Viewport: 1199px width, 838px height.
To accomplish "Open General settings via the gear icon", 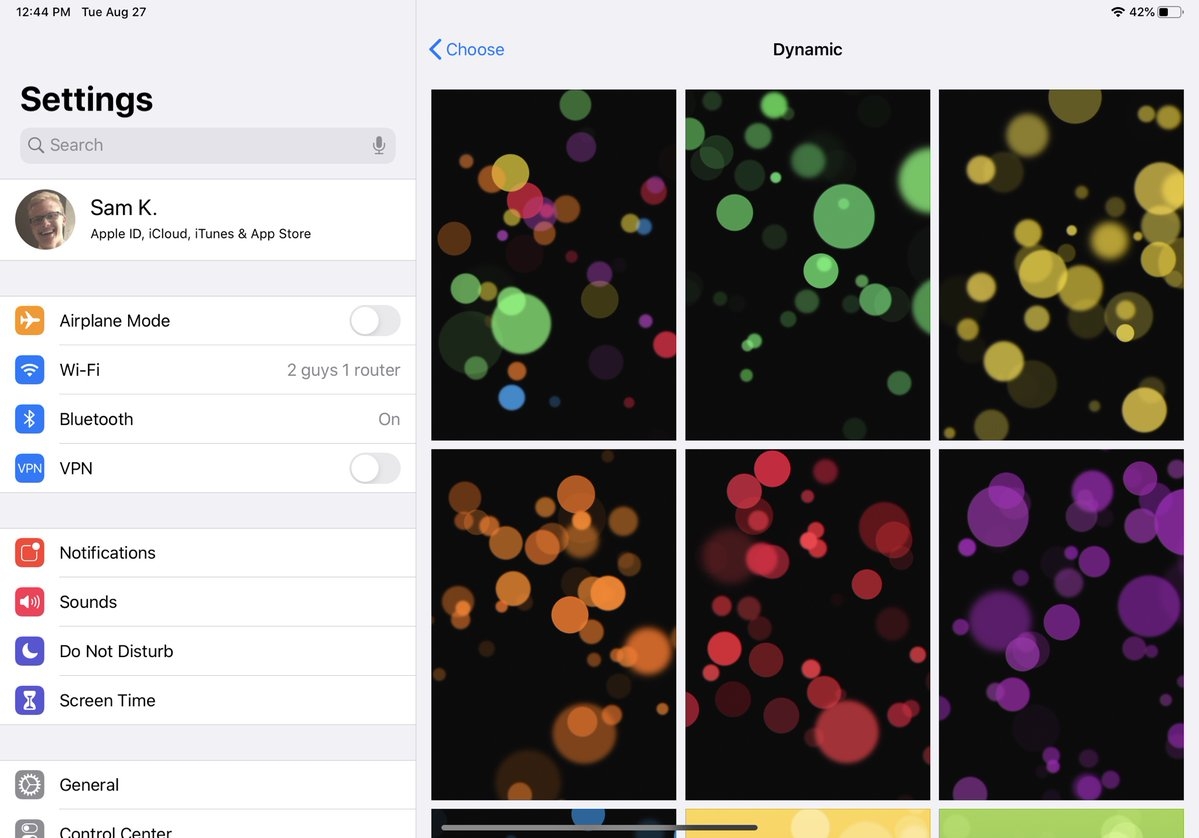I will (29, 784).
